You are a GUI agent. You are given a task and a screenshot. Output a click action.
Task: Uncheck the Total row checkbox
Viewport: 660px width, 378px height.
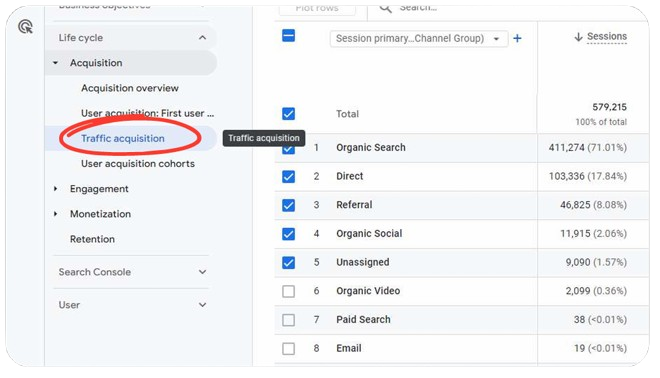click(288, 114)
